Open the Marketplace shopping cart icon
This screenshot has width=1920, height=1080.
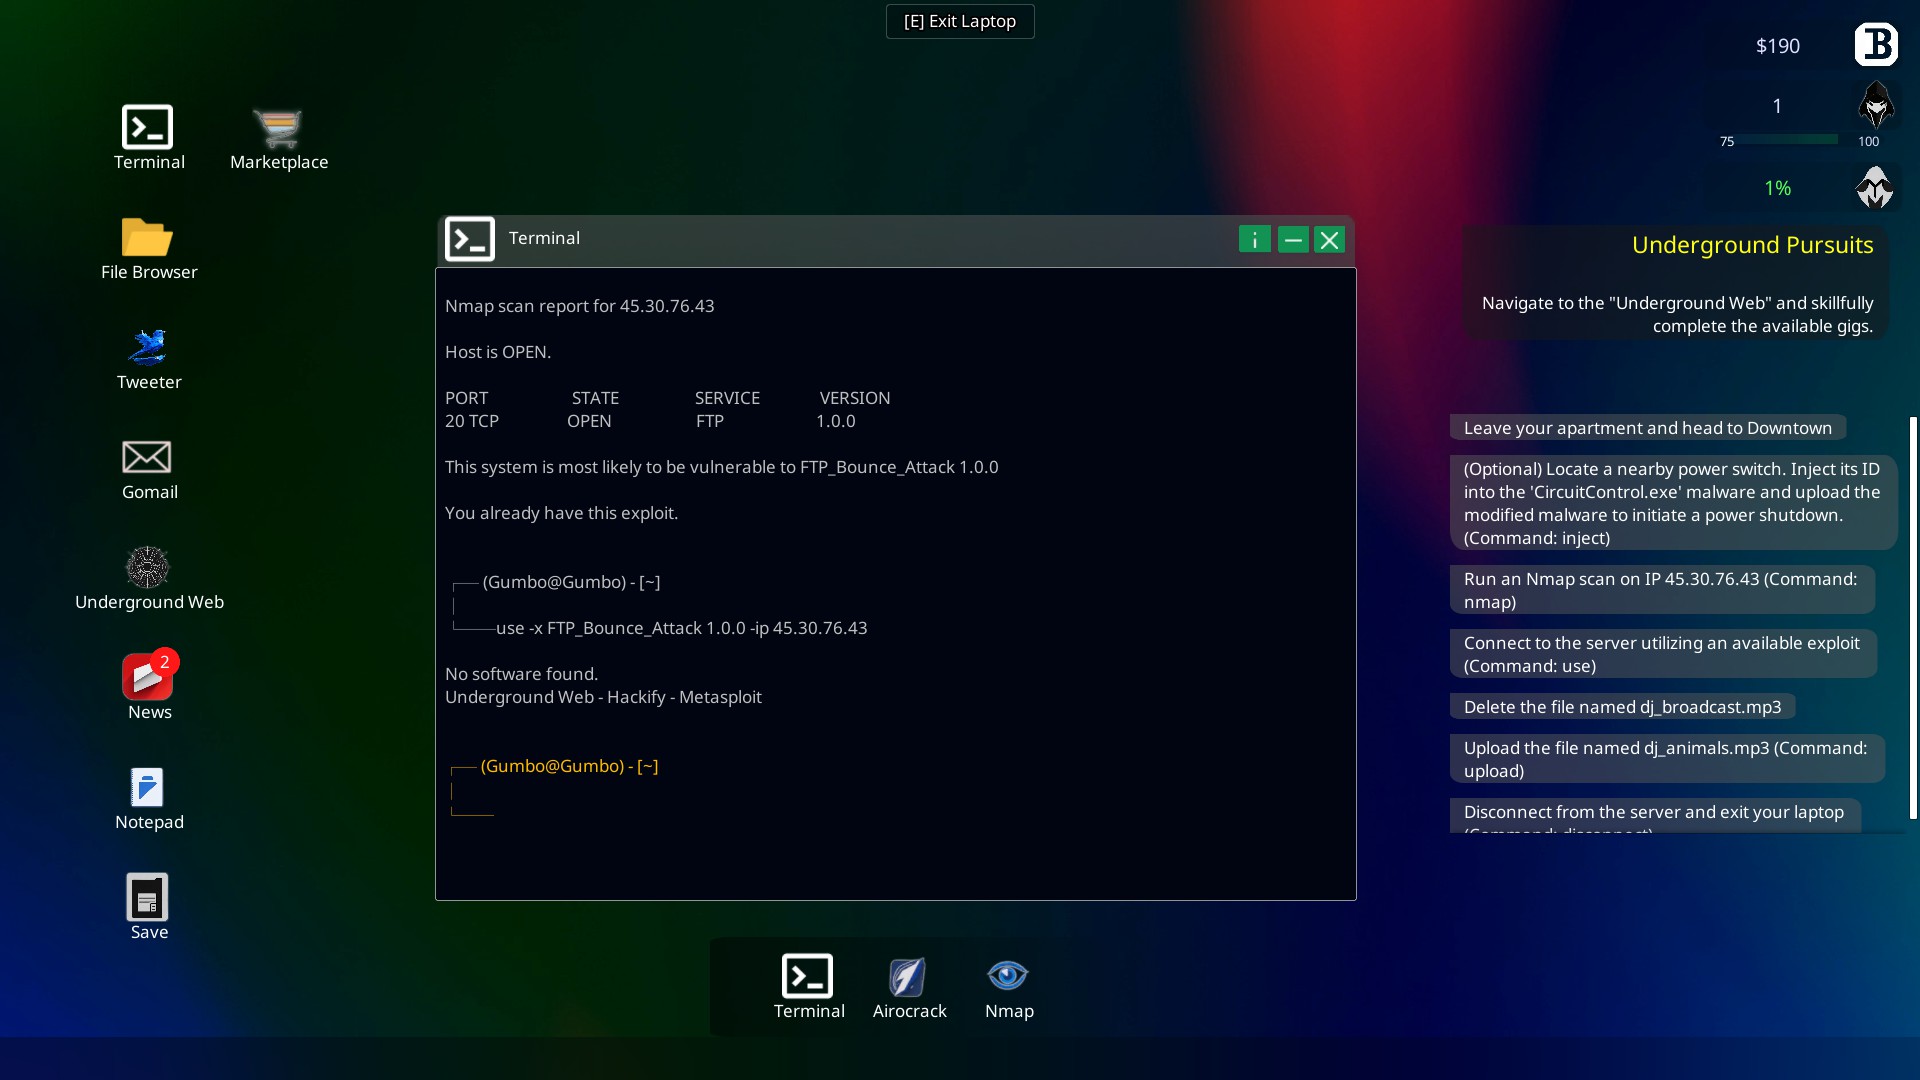pos(278,128)
